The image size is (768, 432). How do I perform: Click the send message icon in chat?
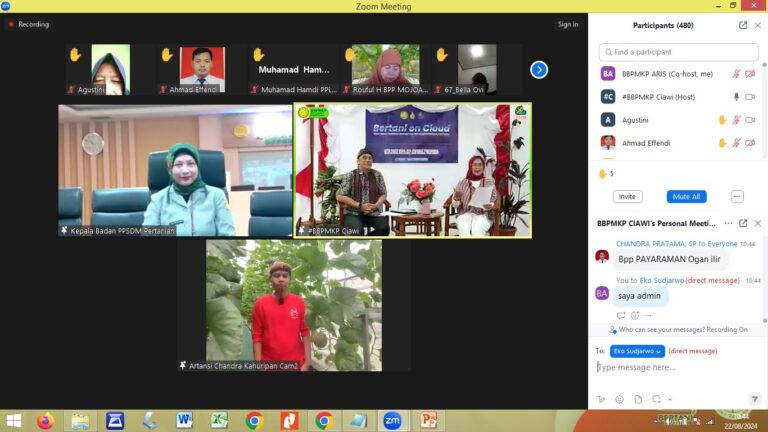754,399
